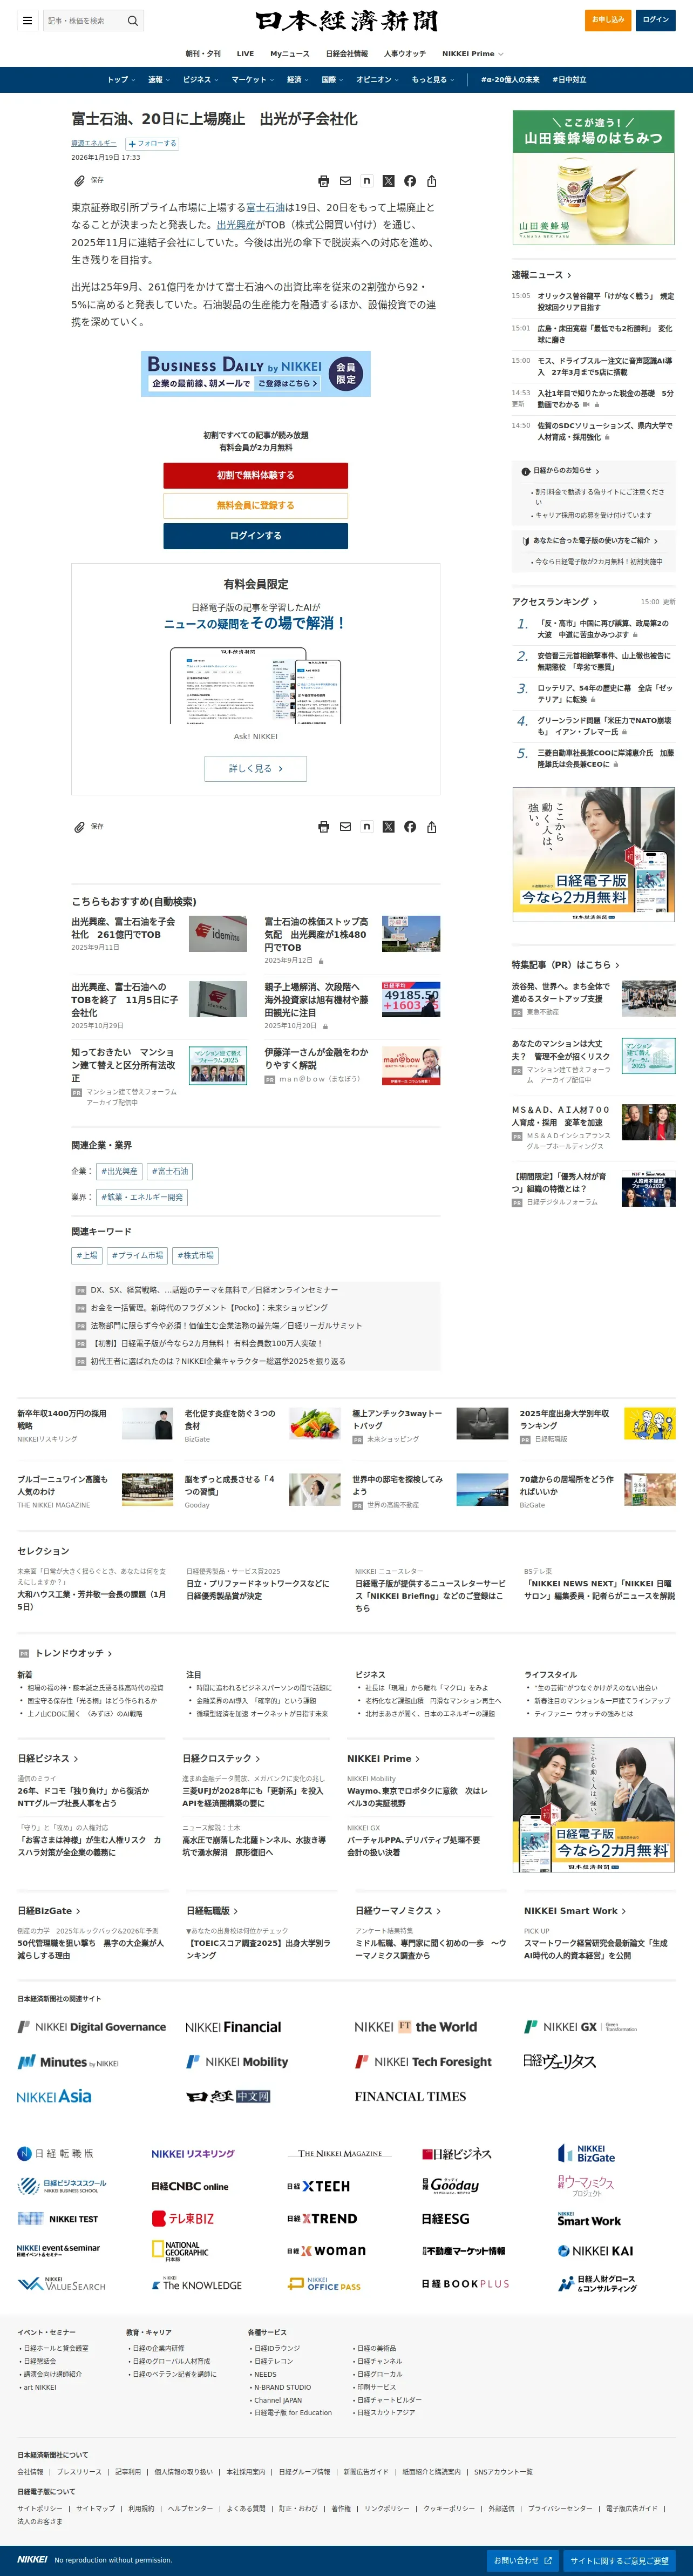The height and width of the screenshot is (2576, 693).
Task: Click the red 初割で無料体験する button
Action: pos(256,475)
